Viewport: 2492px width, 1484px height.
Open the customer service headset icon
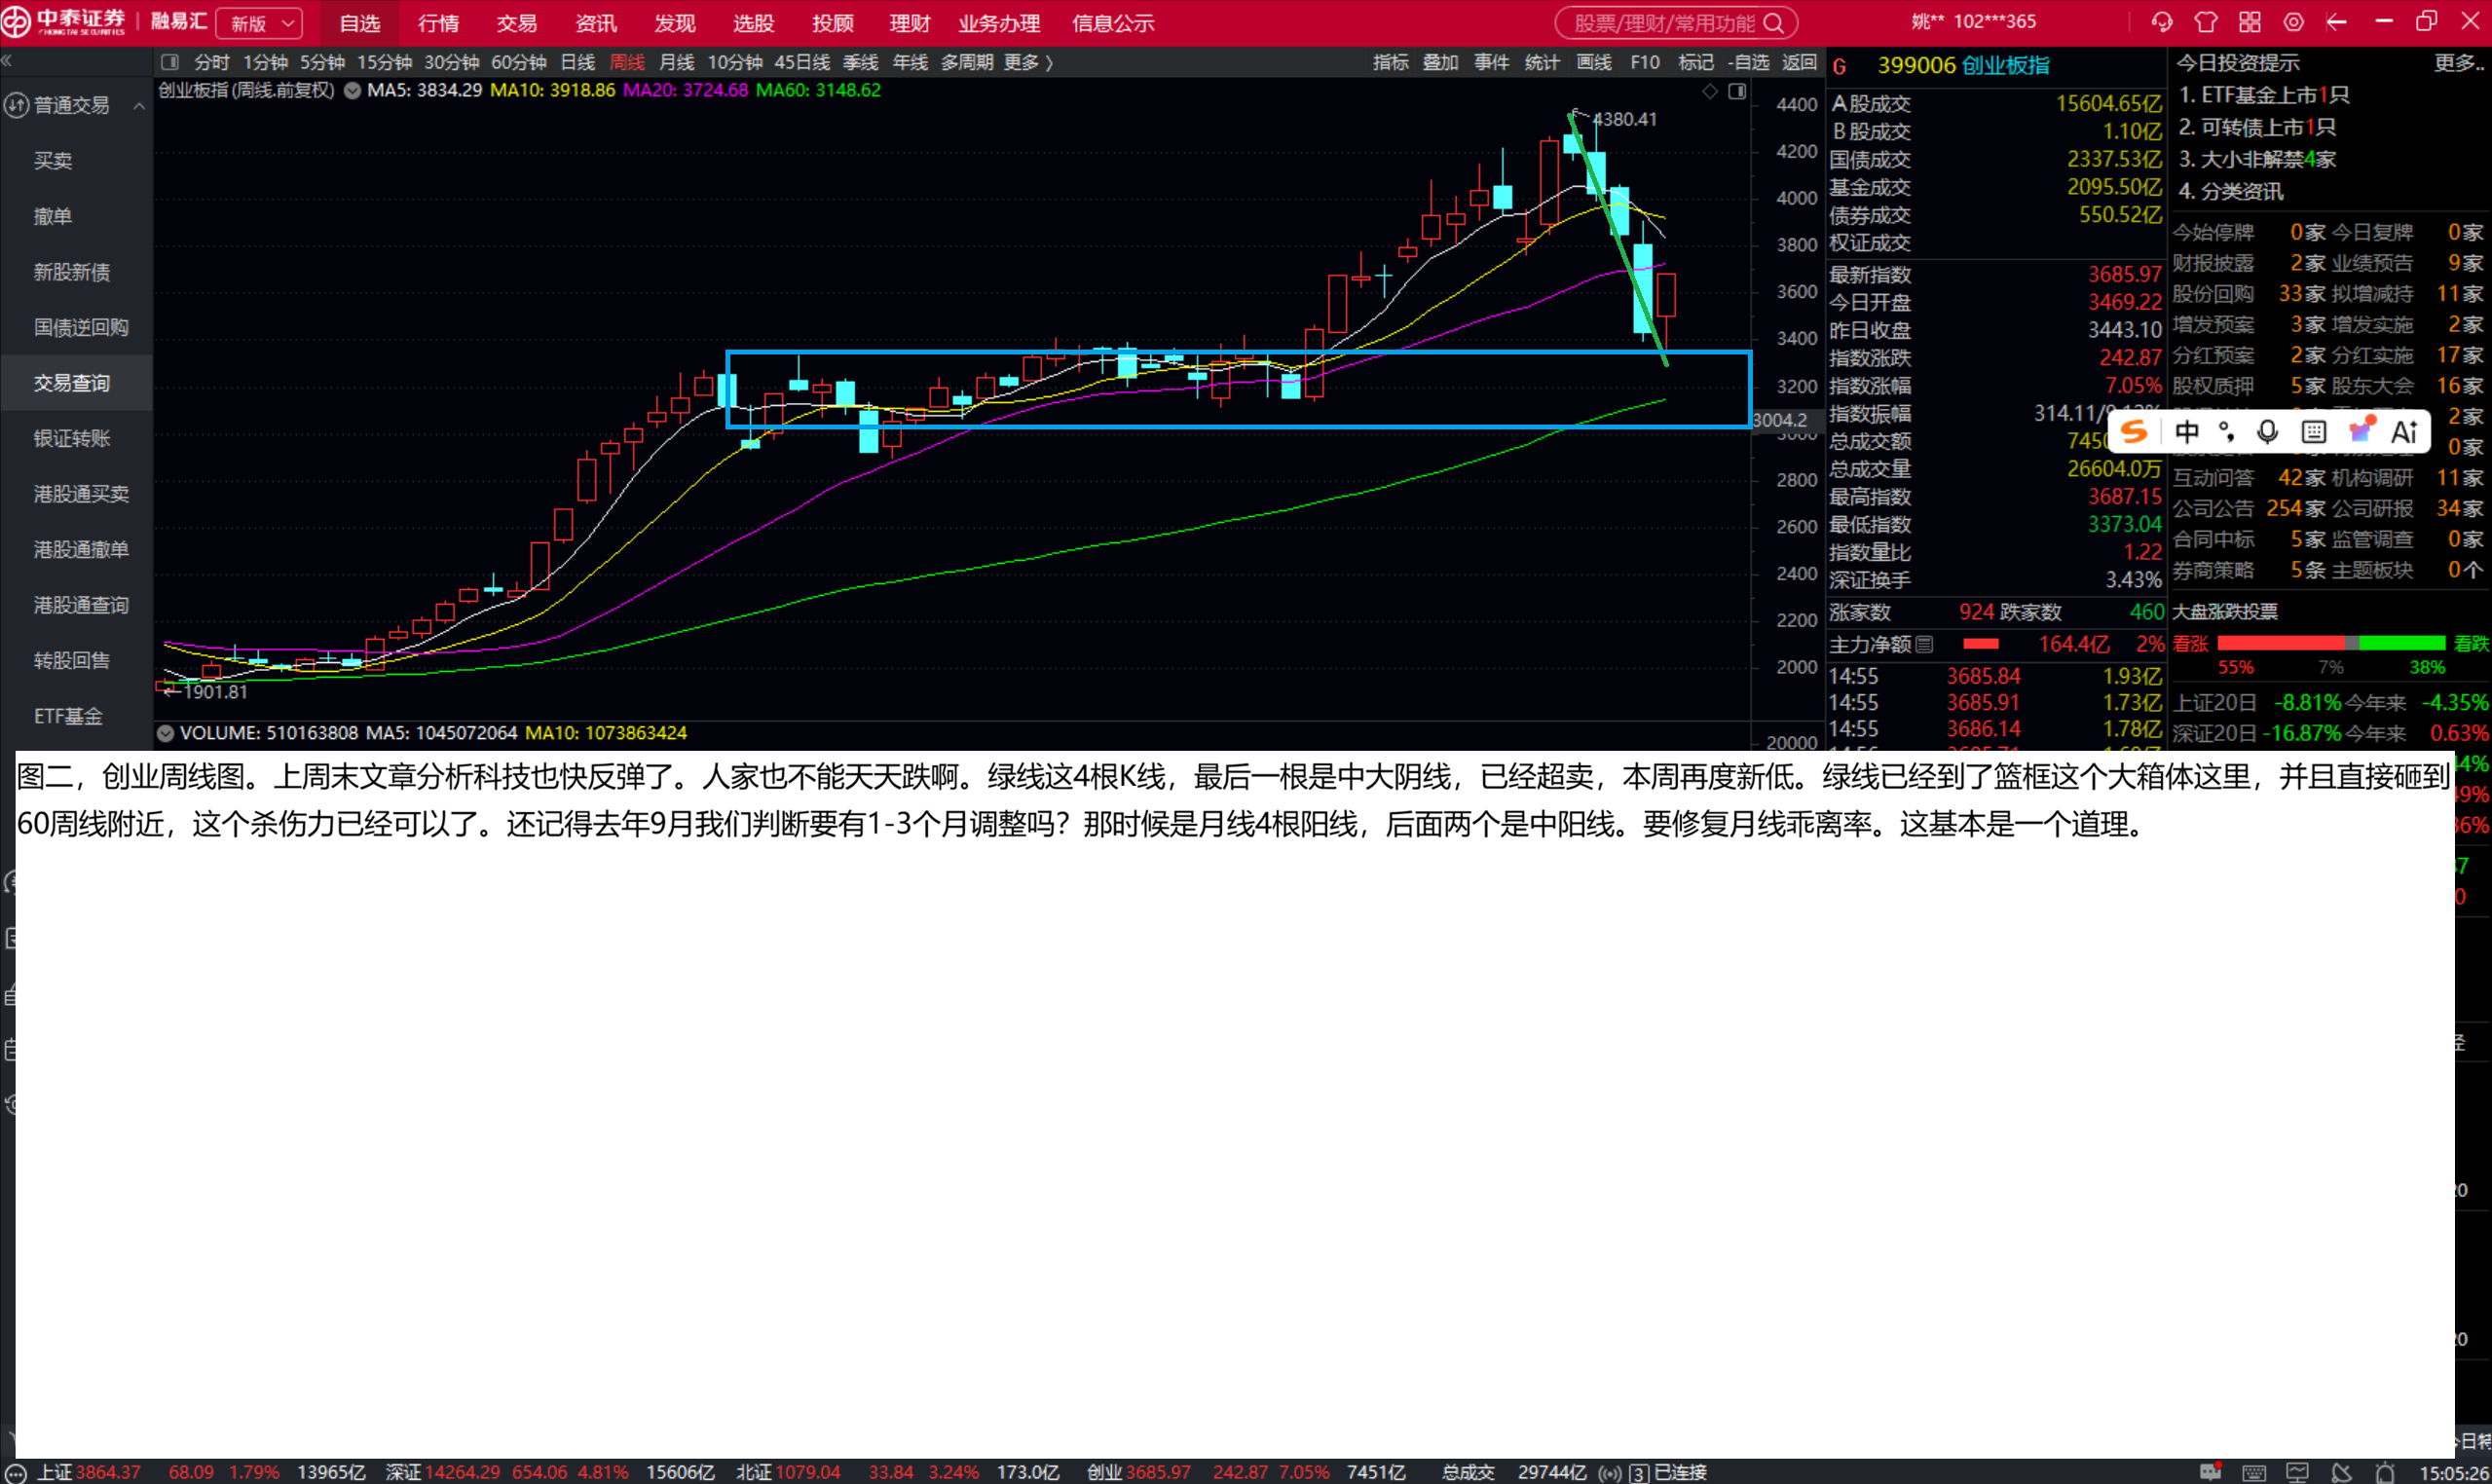click(x=2162, y=22)
